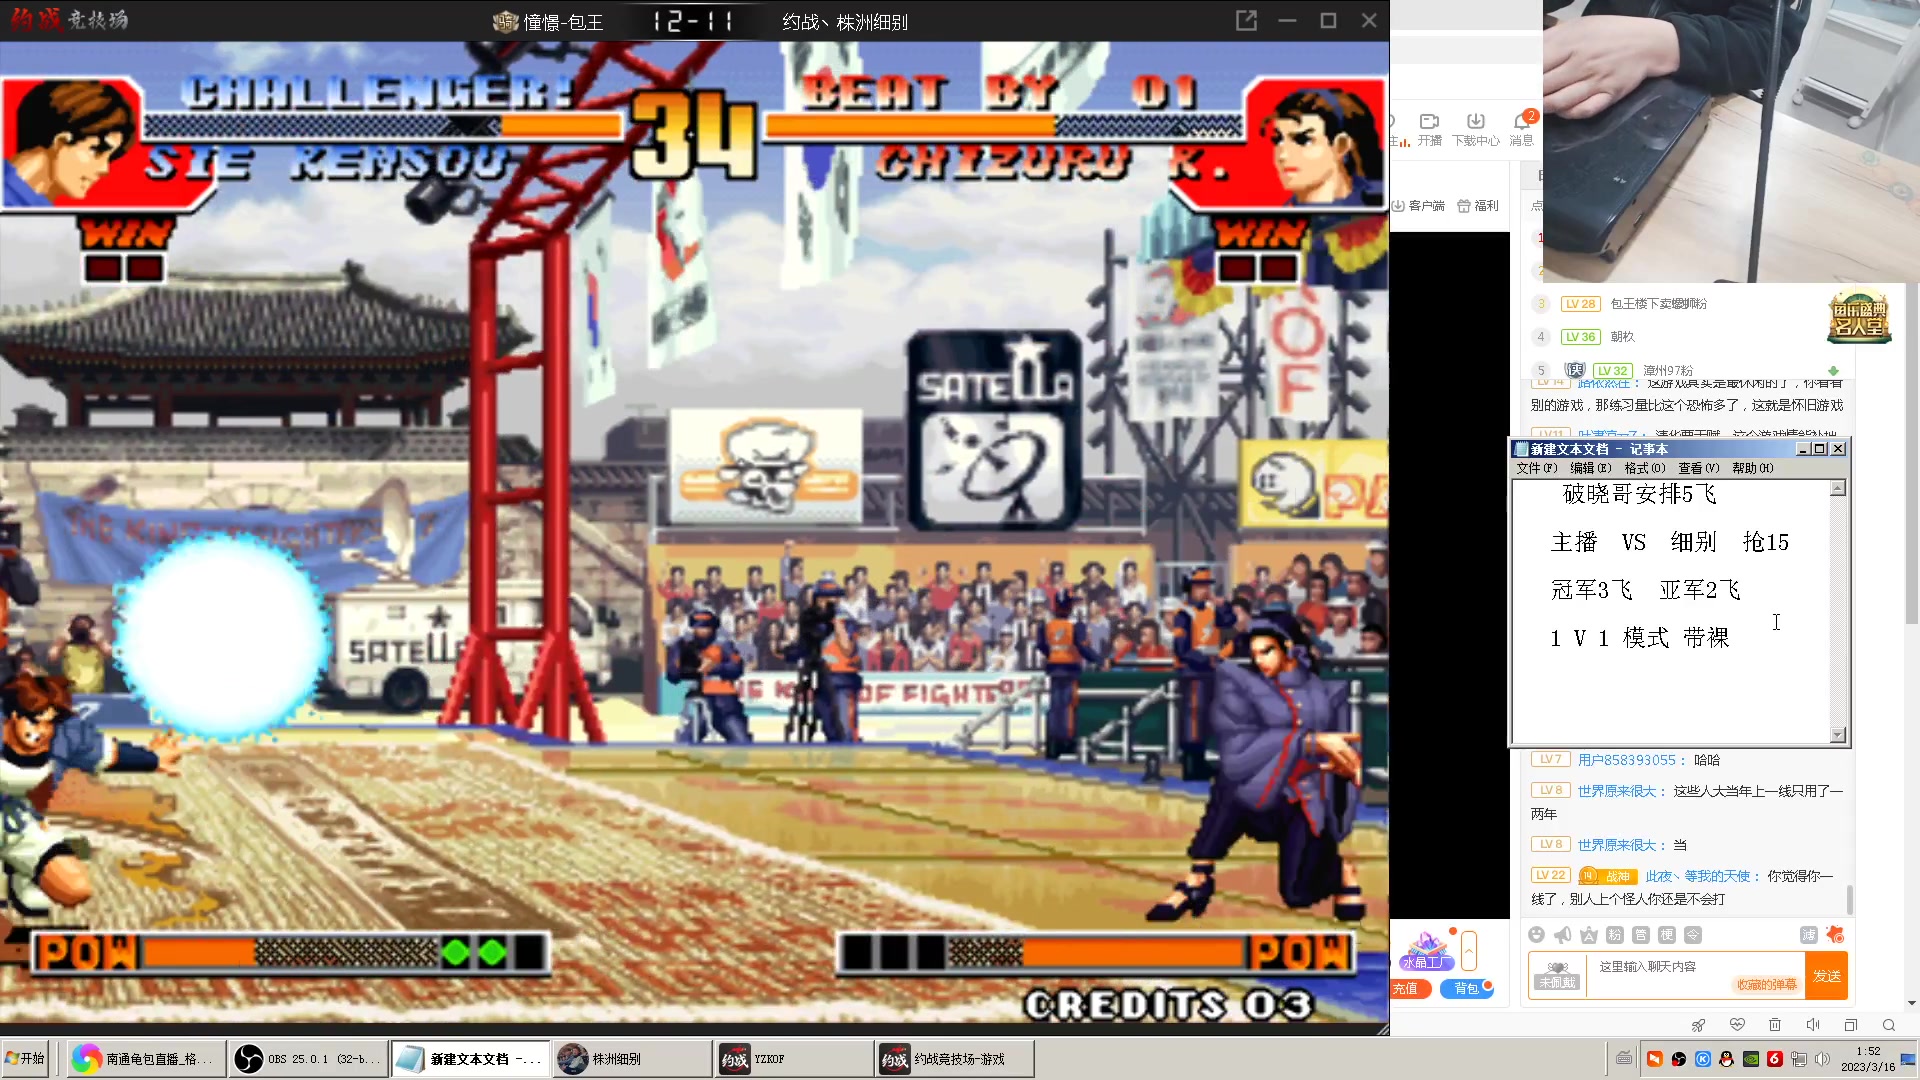Click the keyboard input method tray icon
1920x1080 pixels.
(x=1624, y=1059)
